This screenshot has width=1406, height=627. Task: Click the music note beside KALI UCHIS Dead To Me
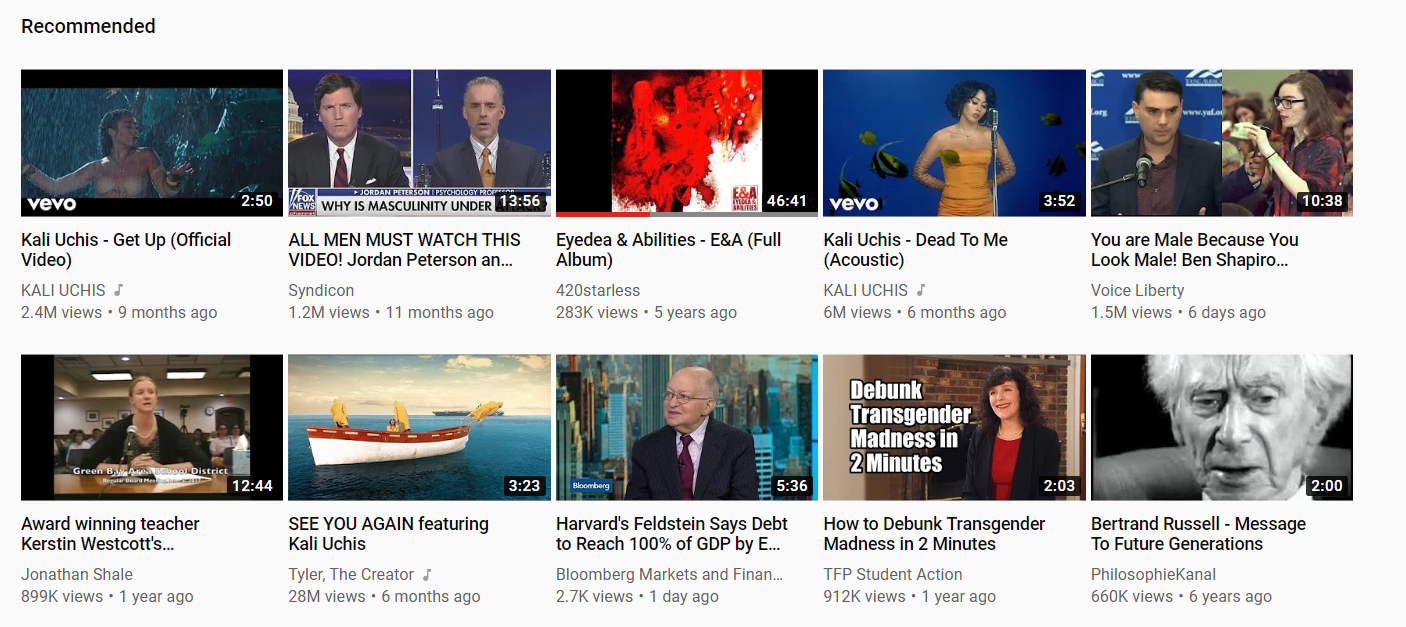point(921,290)
